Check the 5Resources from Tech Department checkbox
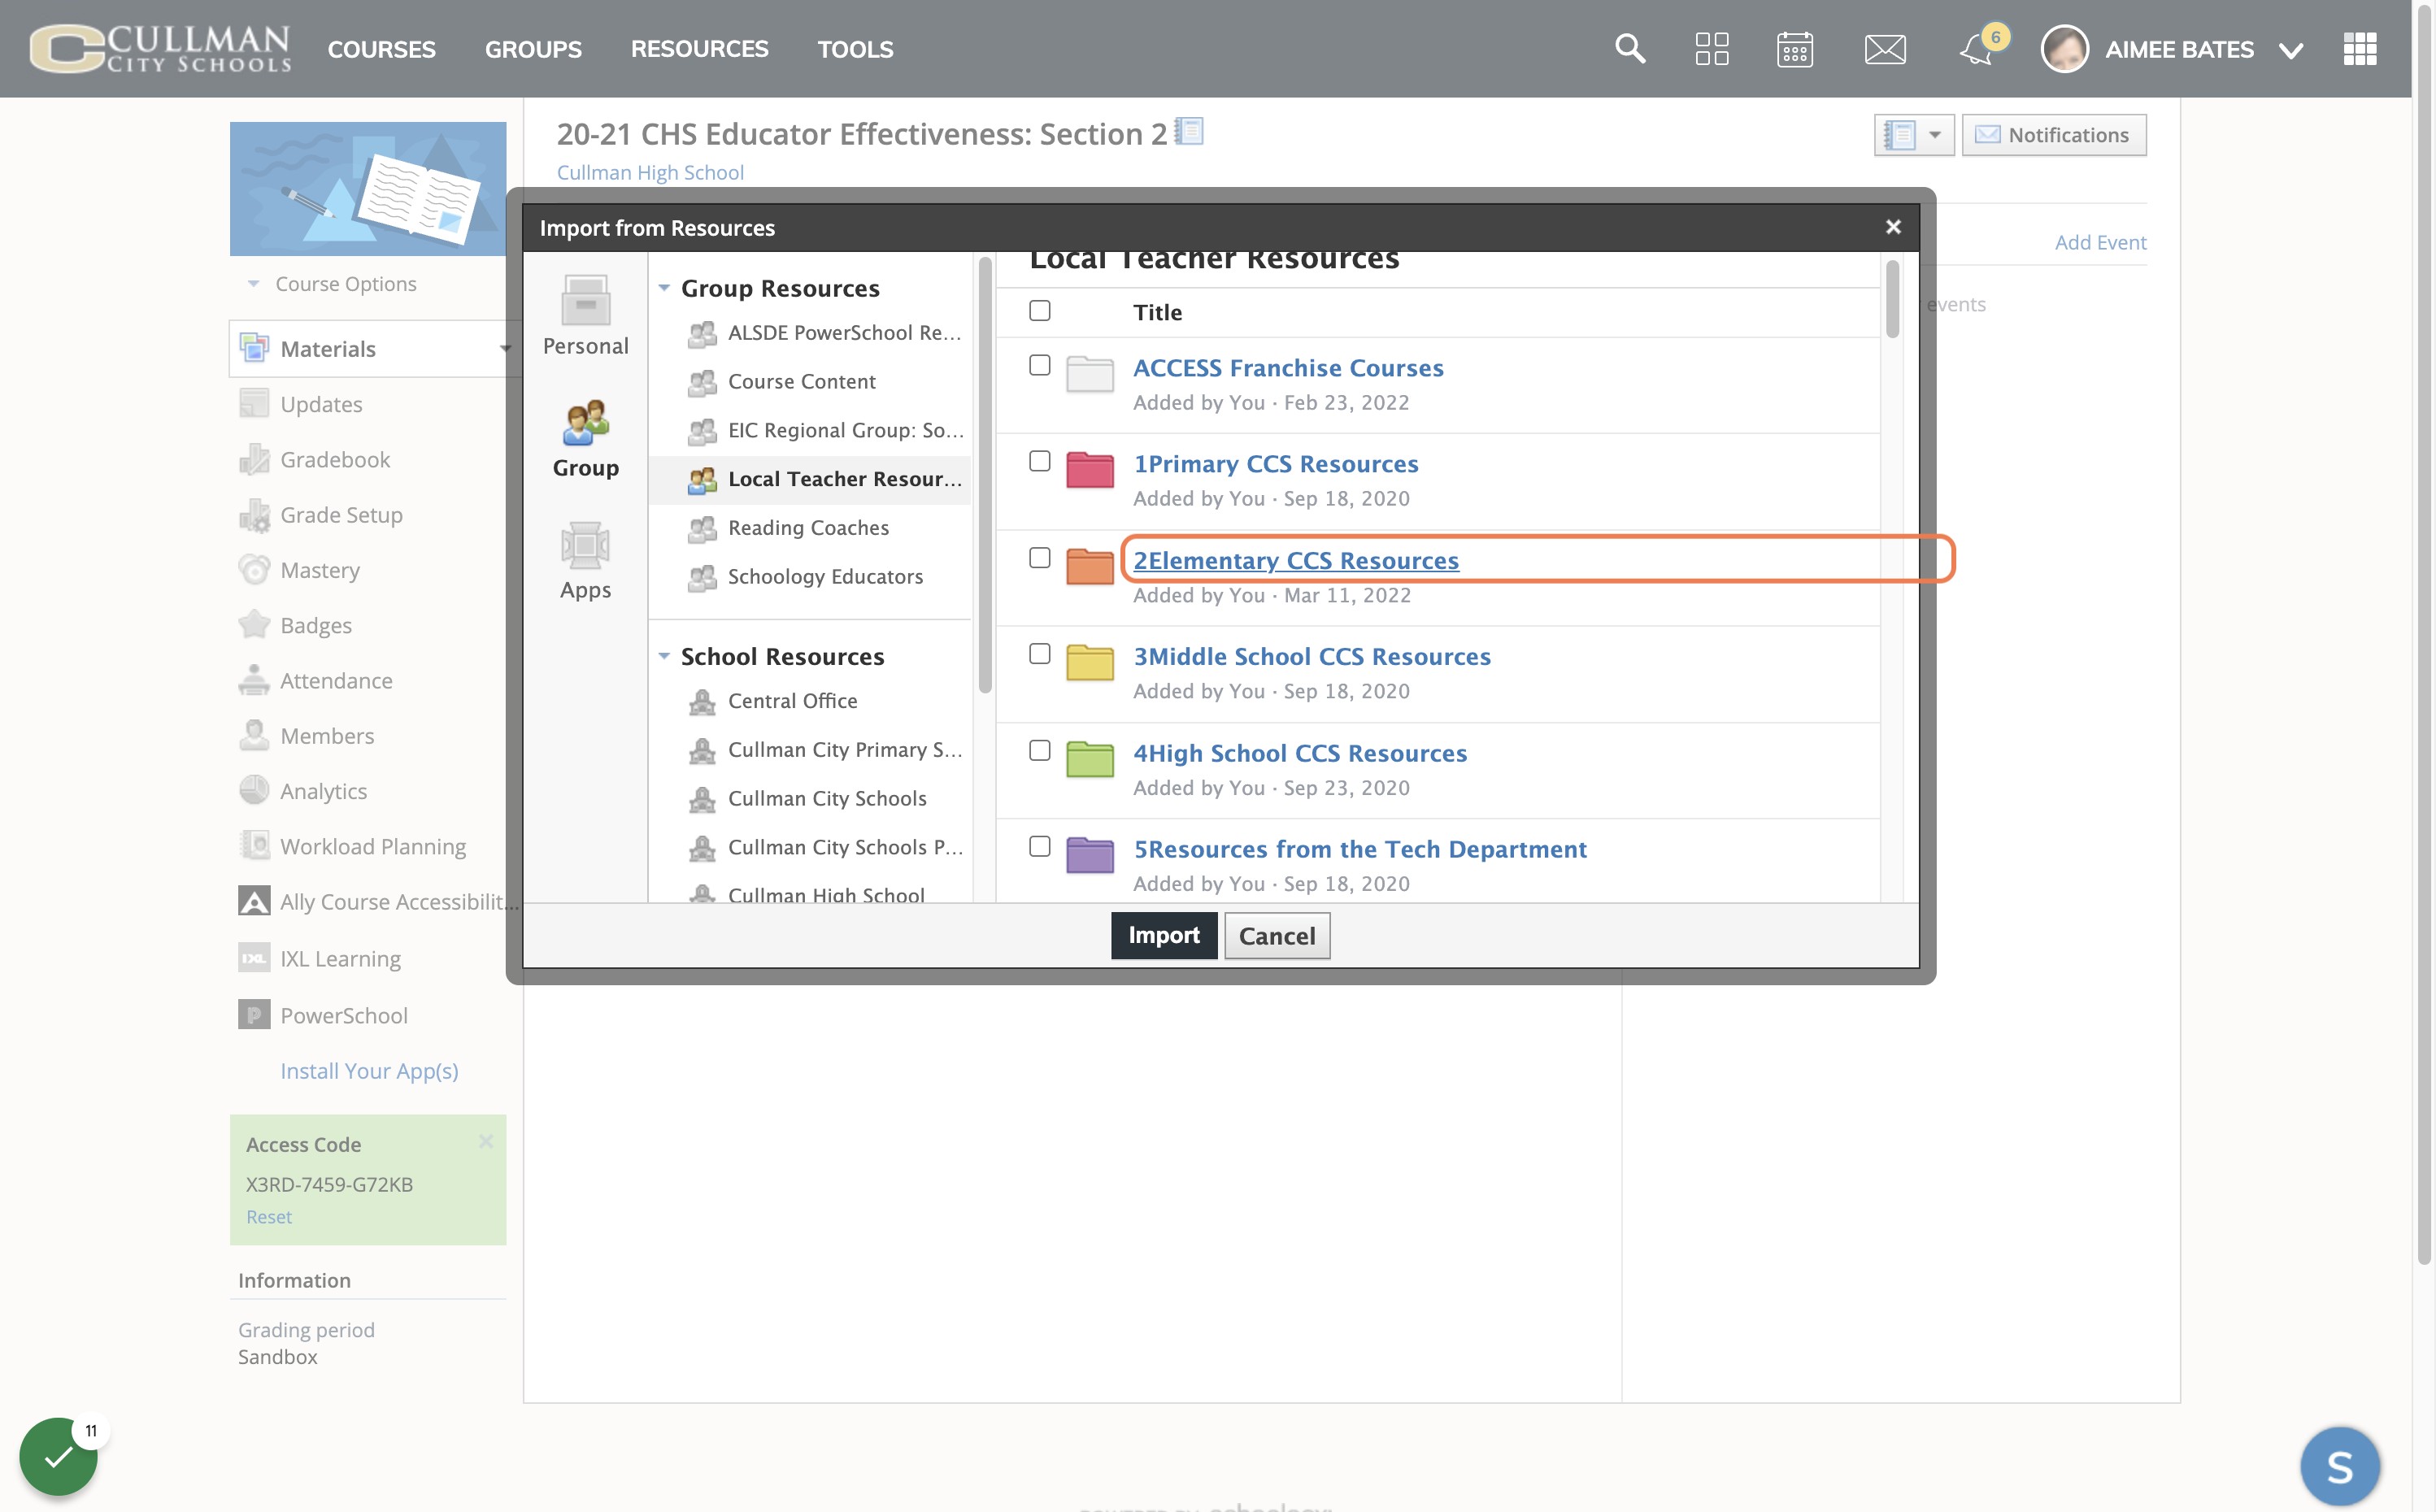Screen dimensions: 2436x1512 coord(1040,847)
